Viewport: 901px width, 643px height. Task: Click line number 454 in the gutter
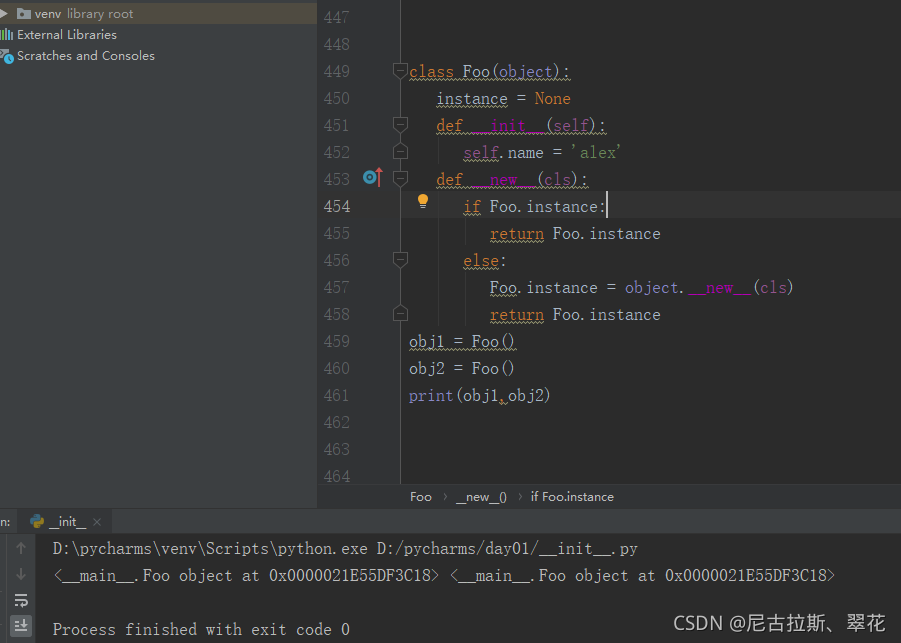tap(337, 206)
